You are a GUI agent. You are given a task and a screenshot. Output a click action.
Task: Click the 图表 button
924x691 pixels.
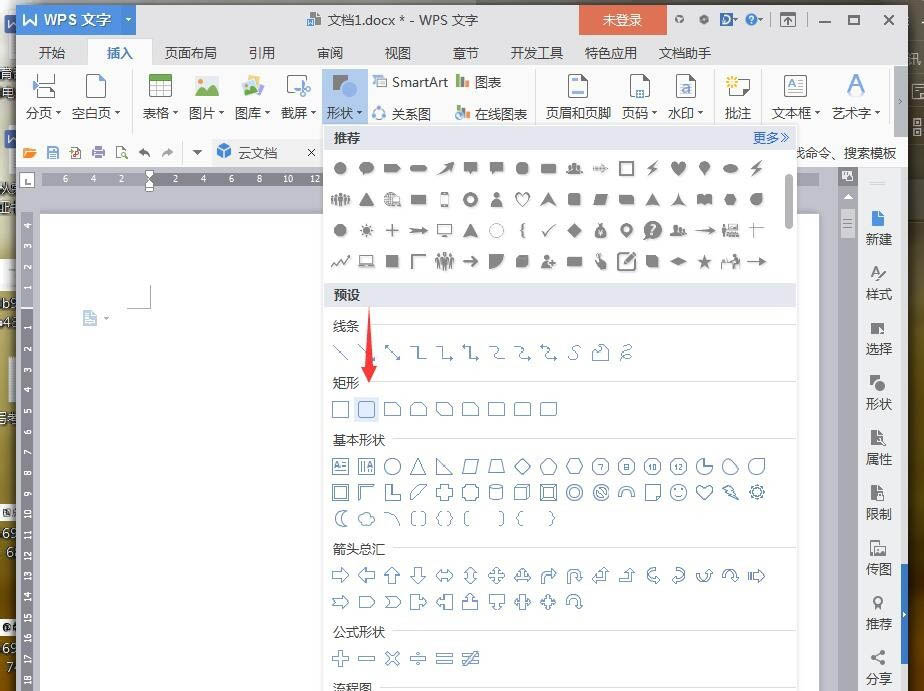[478, 82]
